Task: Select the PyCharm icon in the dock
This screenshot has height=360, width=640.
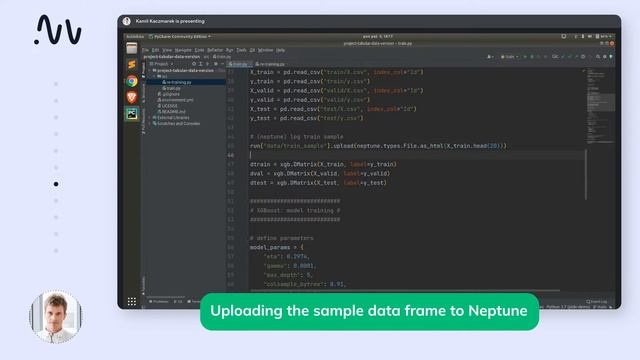Action: click(x=131, y=113)
